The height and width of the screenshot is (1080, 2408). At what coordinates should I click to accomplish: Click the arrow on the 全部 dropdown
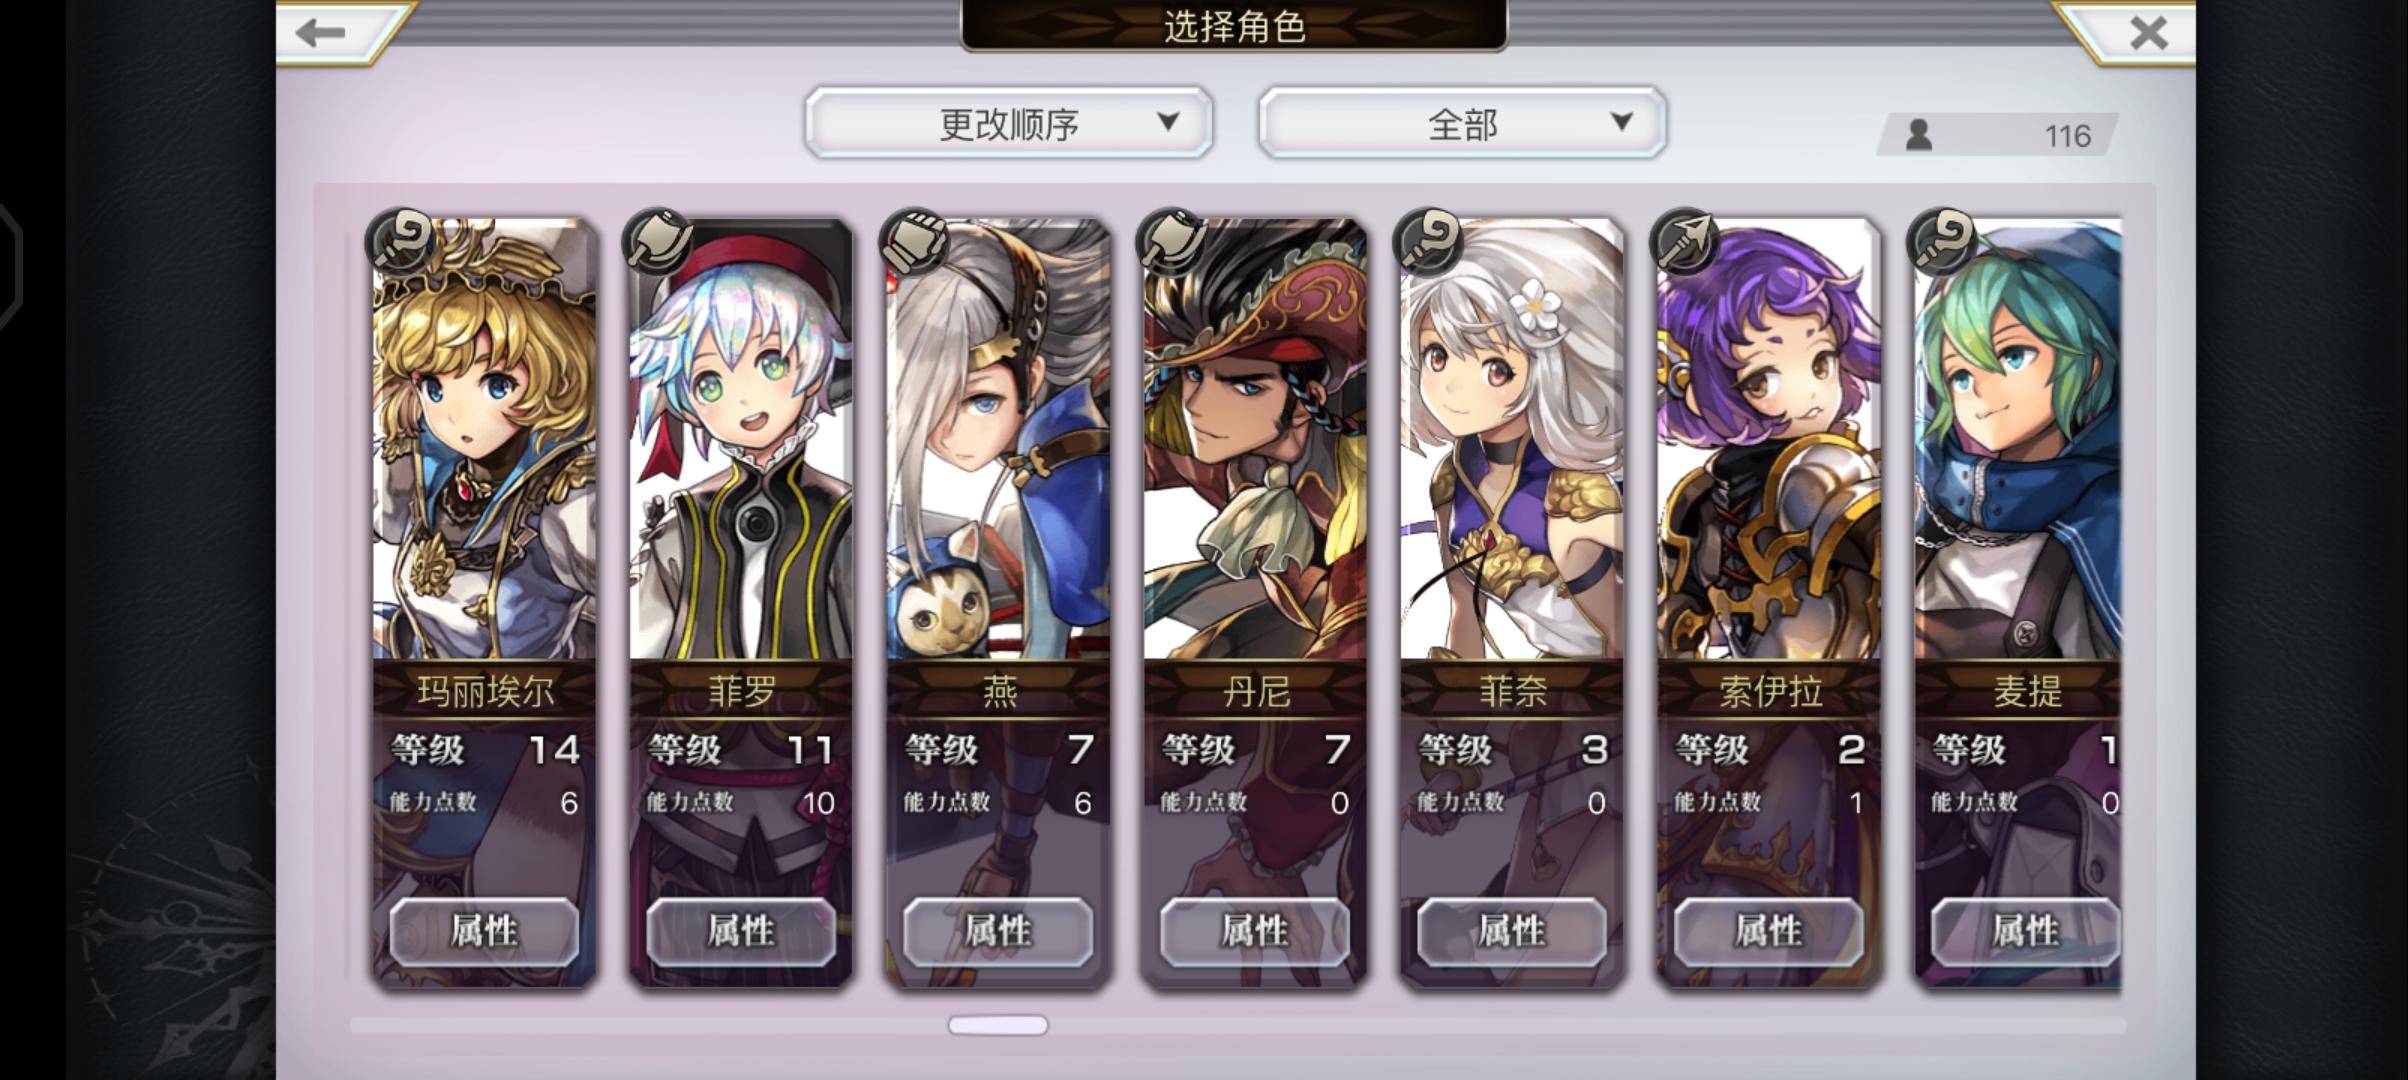[x=1621, y=122]
